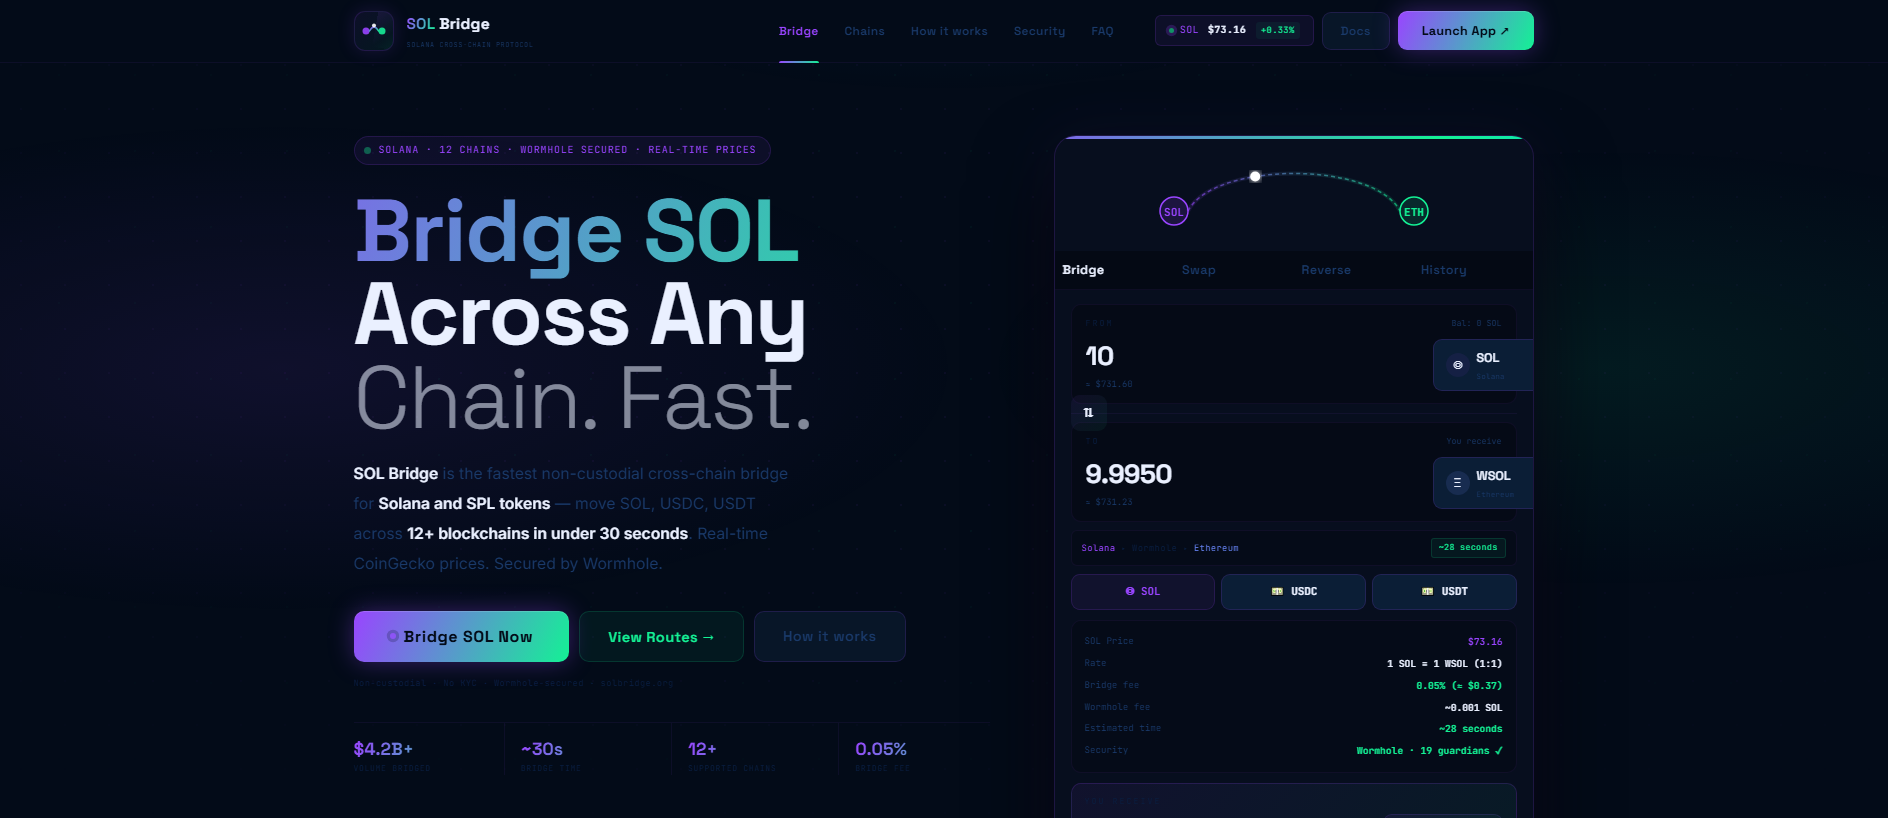Click the Wormhole fee value ~0.001 SOL
This screenshot has width=1888, height=818.
click(x=1473, y=708)
